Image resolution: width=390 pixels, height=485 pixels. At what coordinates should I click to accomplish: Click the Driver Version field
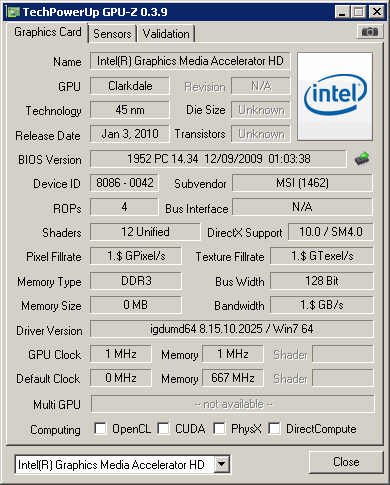click(x=232, y=329)
